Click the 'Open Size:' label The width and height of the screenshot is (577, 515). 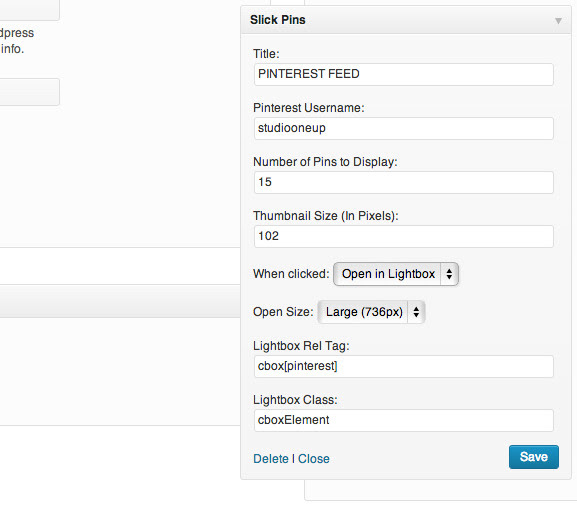pos(283,312)
